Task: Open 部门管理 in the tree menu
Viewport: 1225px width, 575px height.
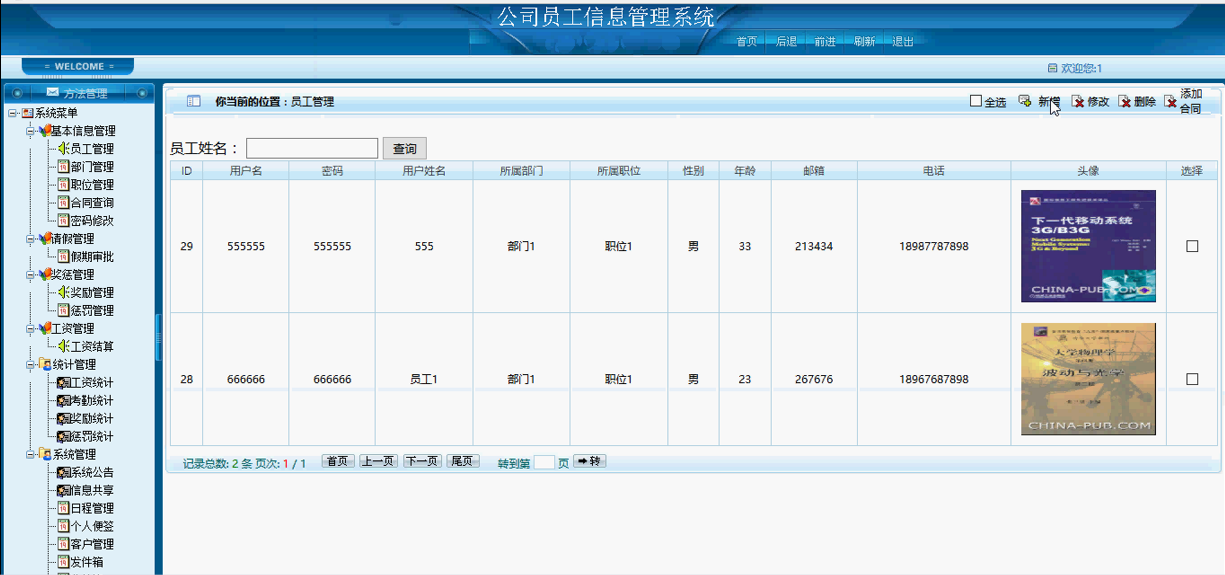Action: point(91,167)
